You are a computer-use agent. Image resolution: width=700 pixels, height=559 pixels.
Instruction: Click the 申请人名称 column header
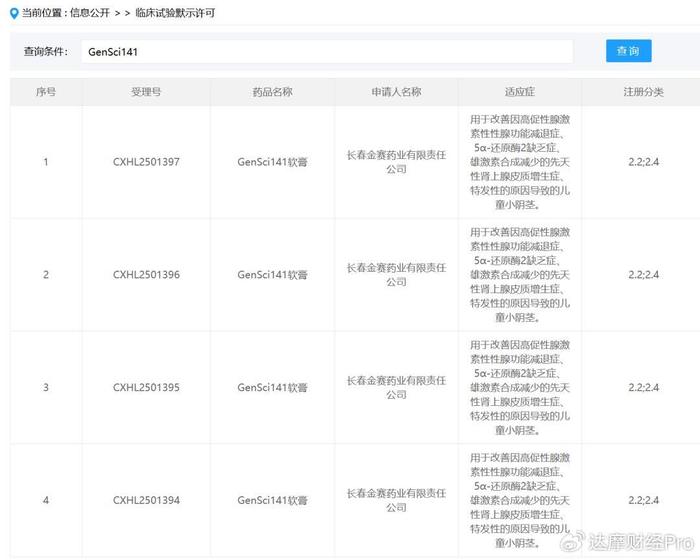396,92
